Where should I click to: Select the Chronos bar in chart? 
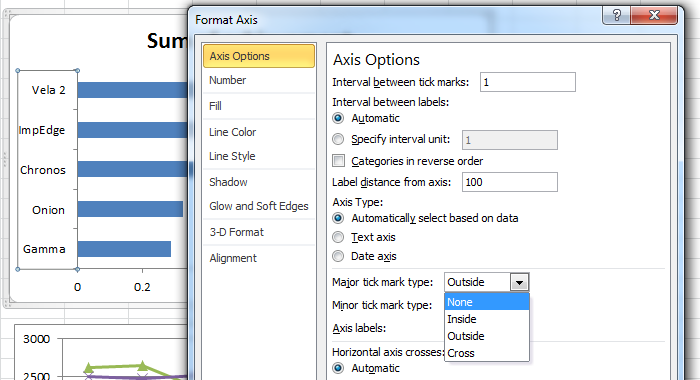133,169
